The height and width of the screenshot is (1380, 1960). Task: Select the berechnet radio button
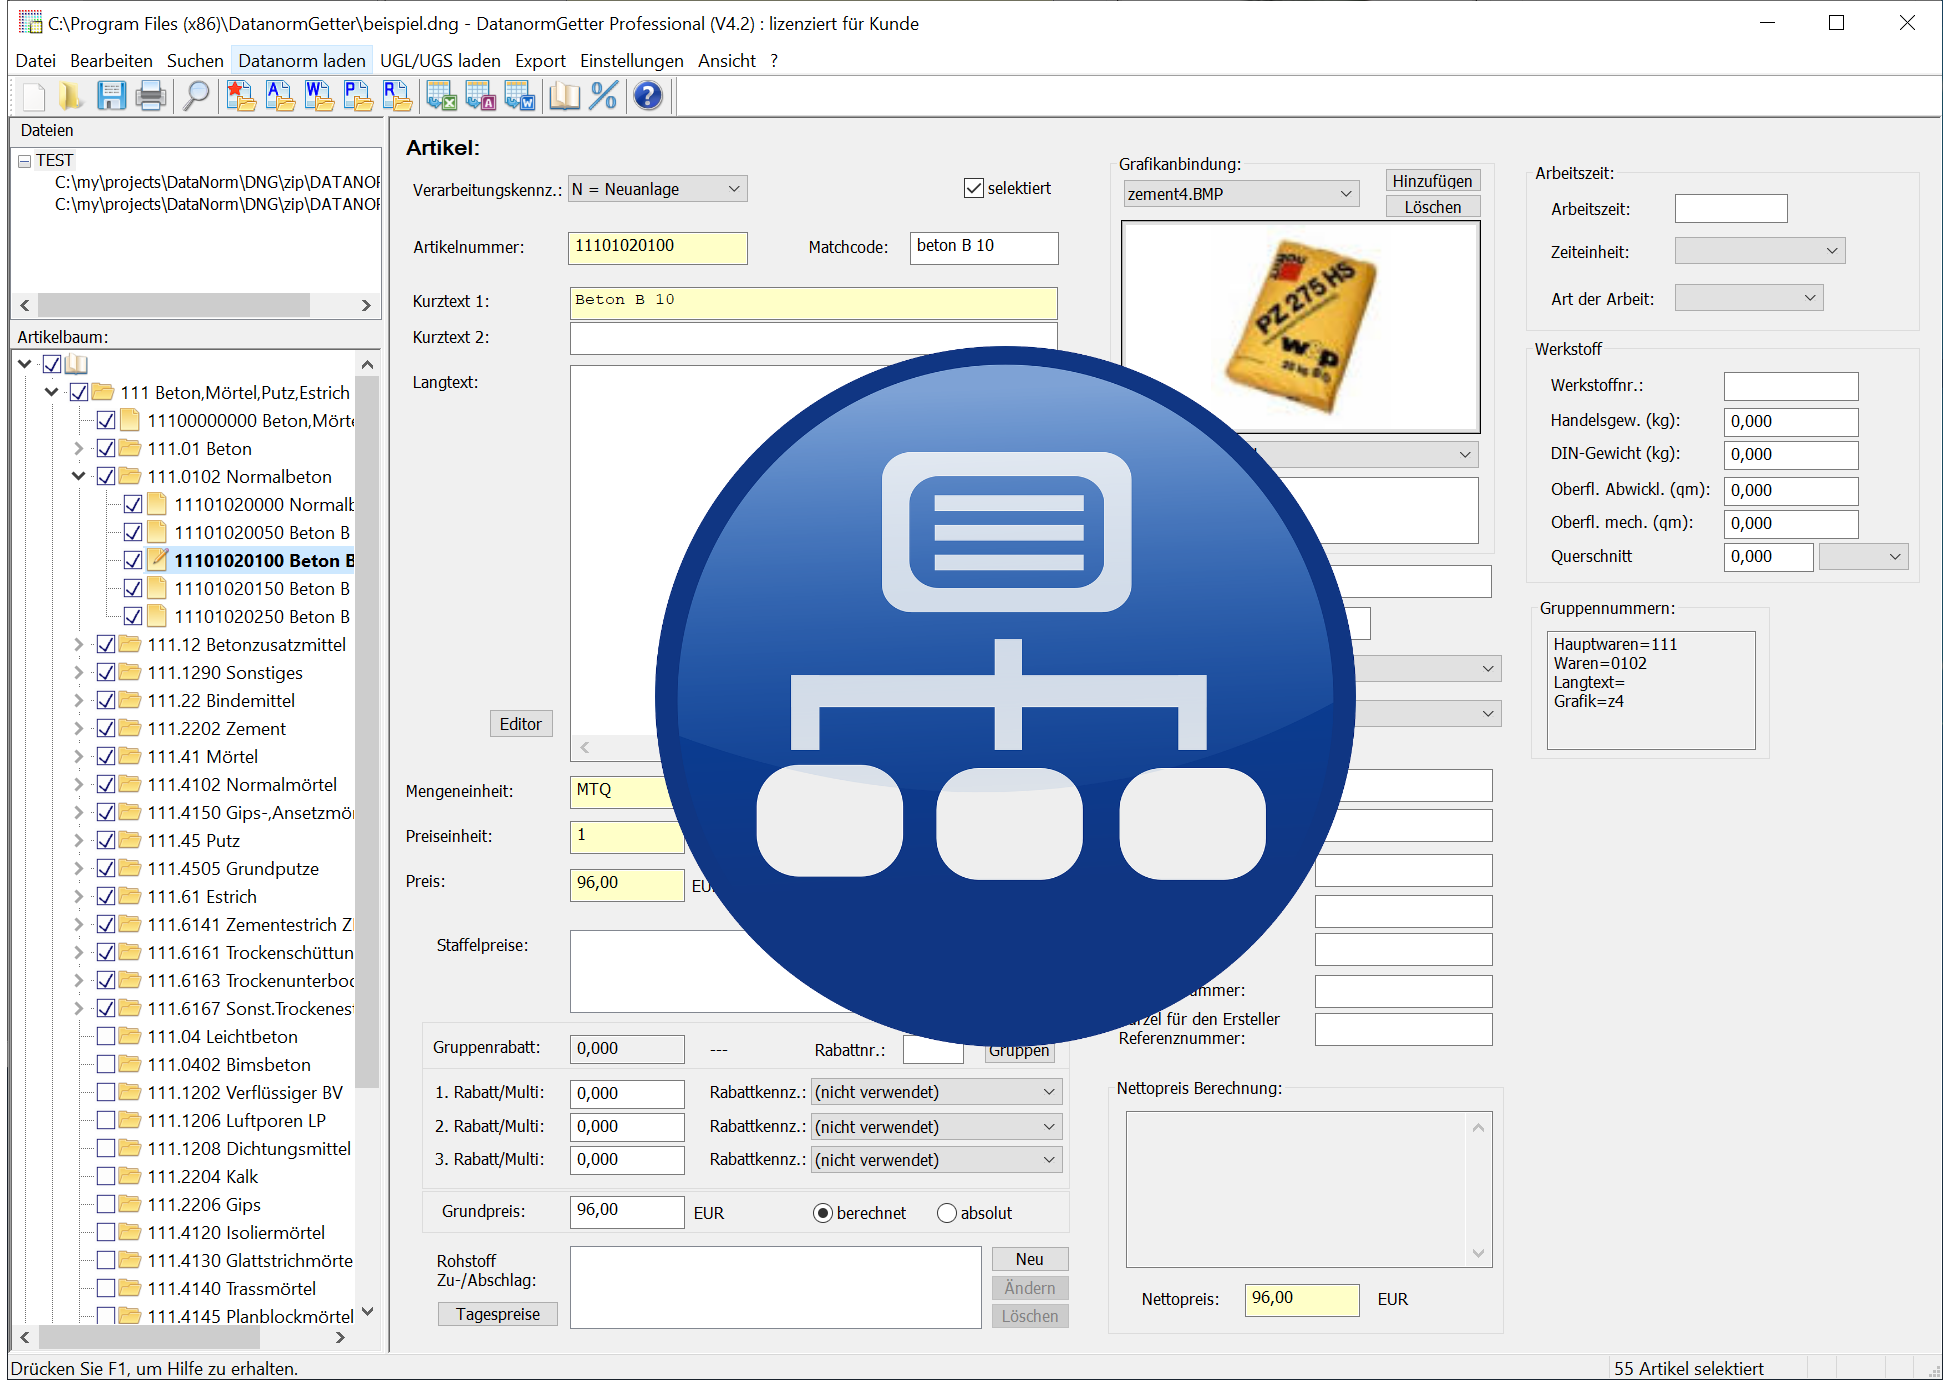point(823,1213)
